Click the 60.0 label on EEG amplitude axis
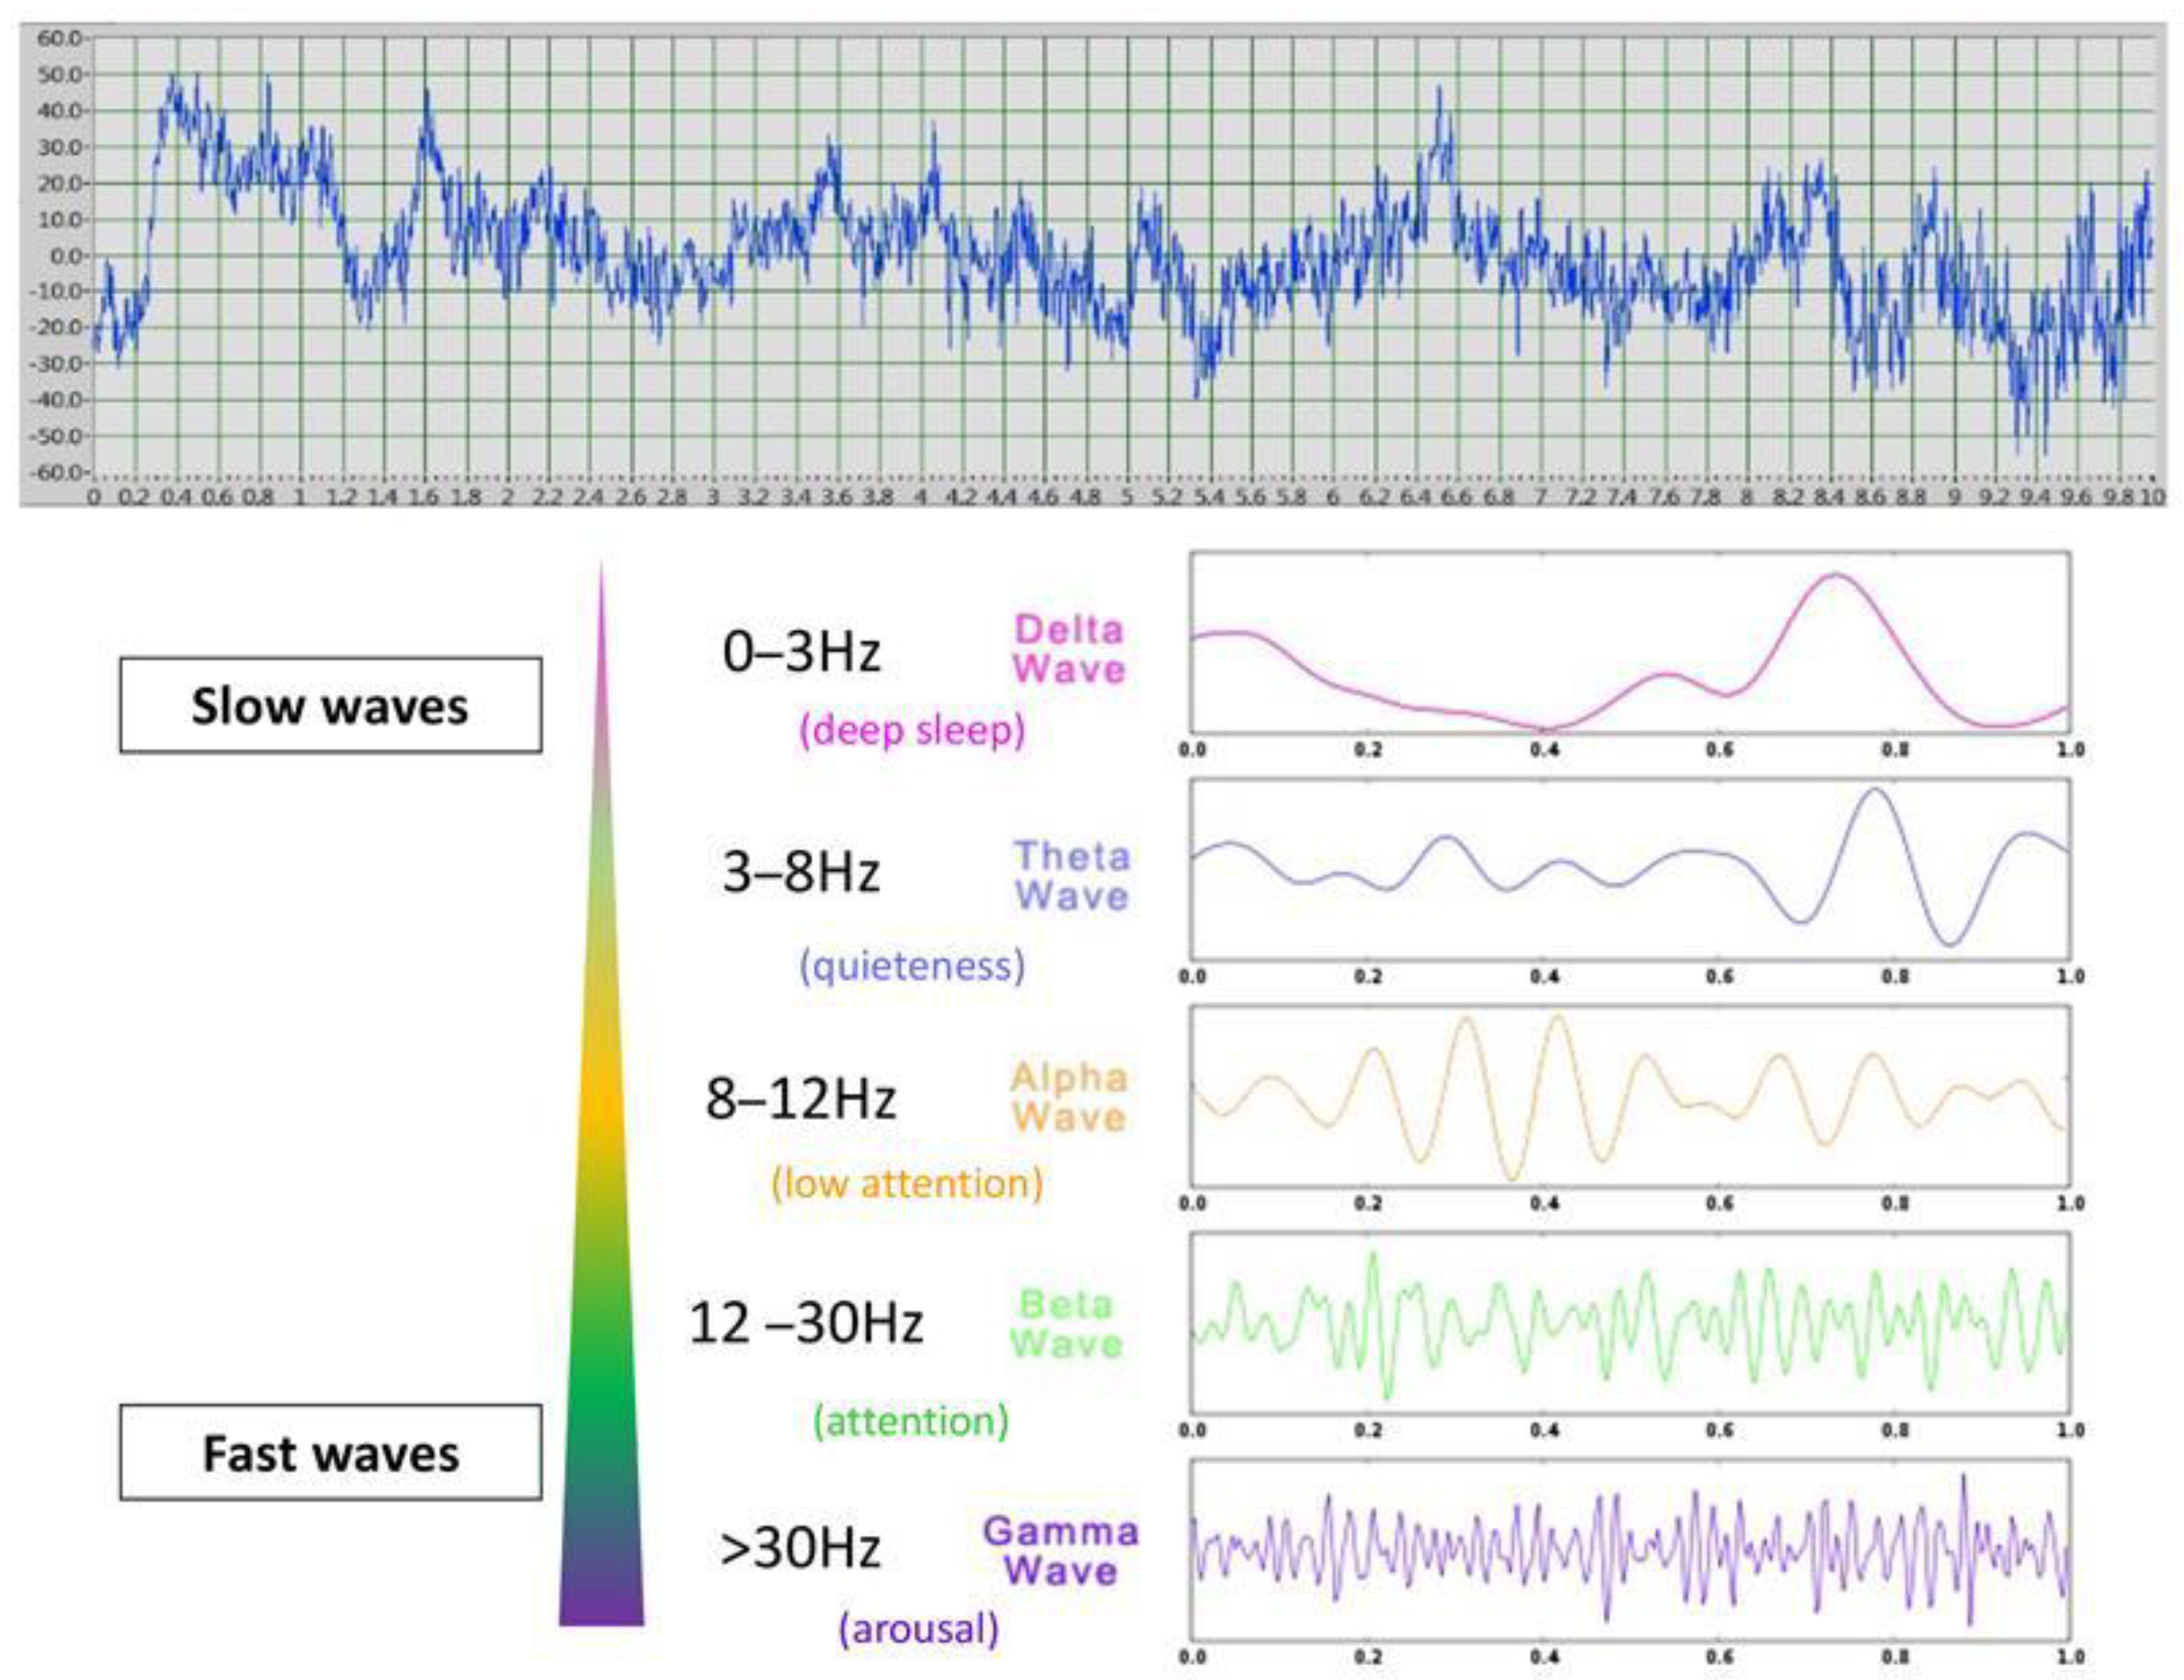The height and width of the screenshot is (1680, 2184). click(x=57, y=38)
